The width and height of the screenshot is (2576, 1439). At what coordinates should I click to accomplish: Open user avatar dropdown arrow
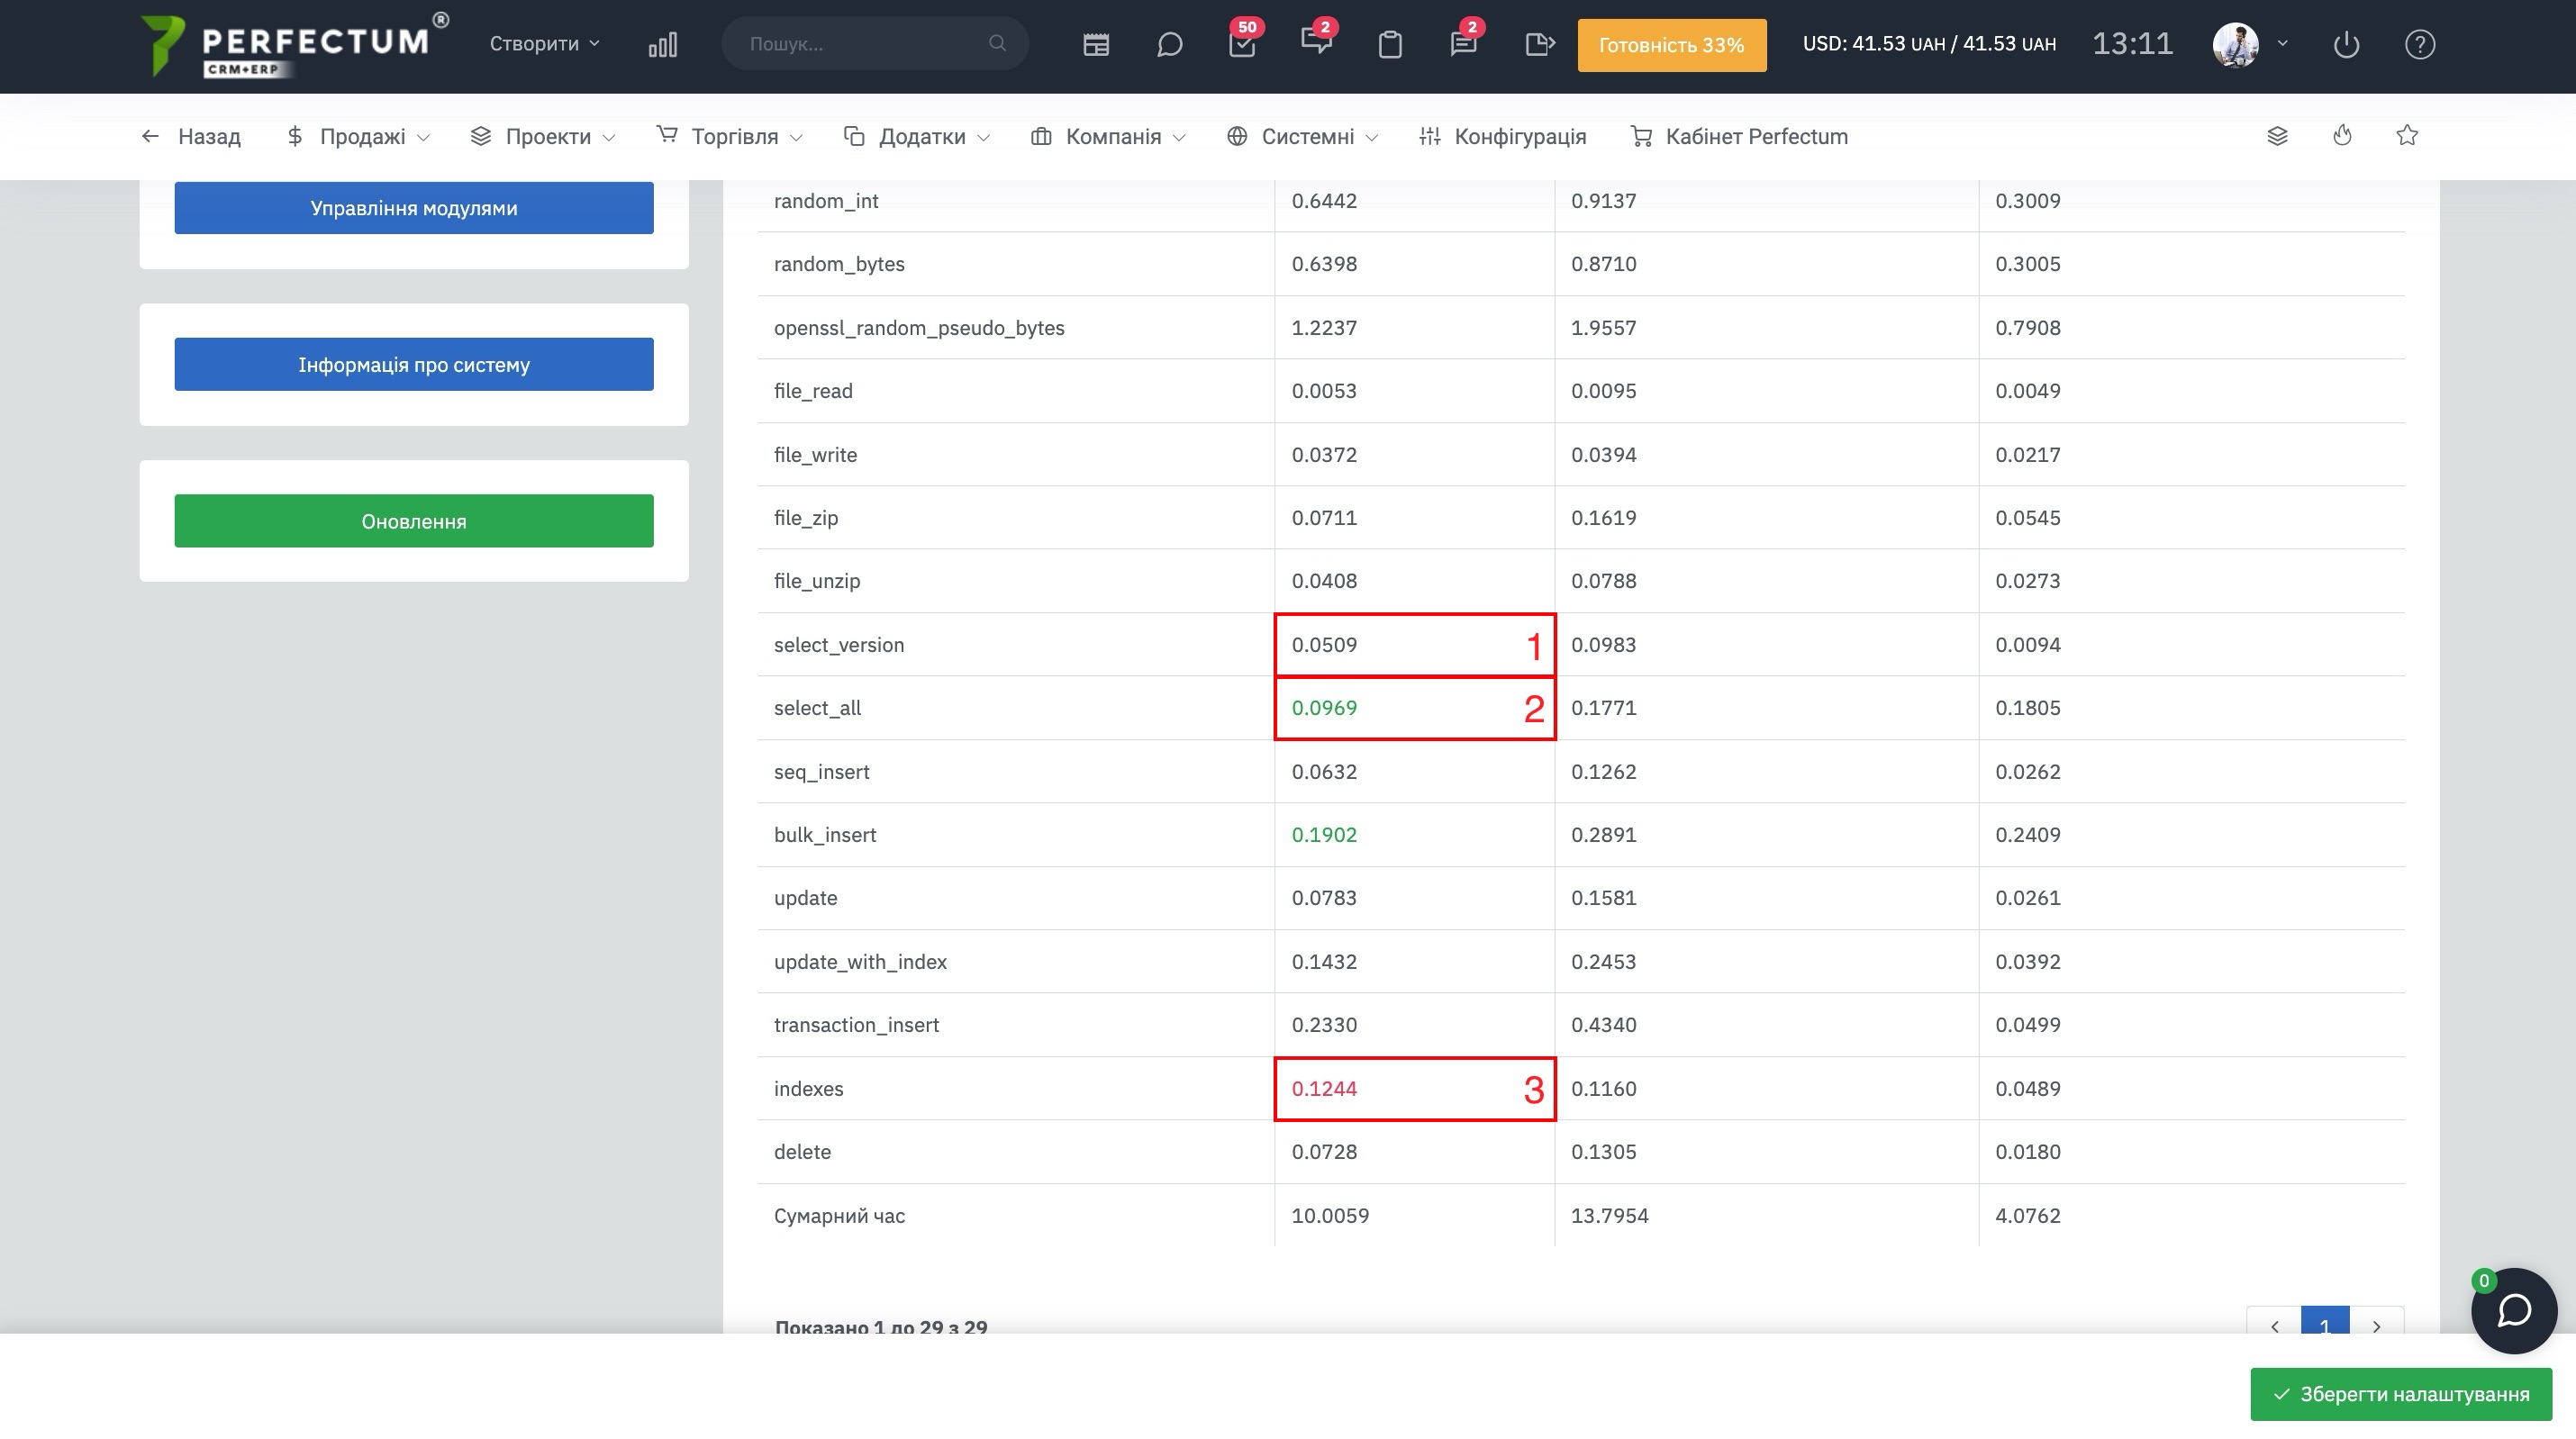[x=2282, y=44]
